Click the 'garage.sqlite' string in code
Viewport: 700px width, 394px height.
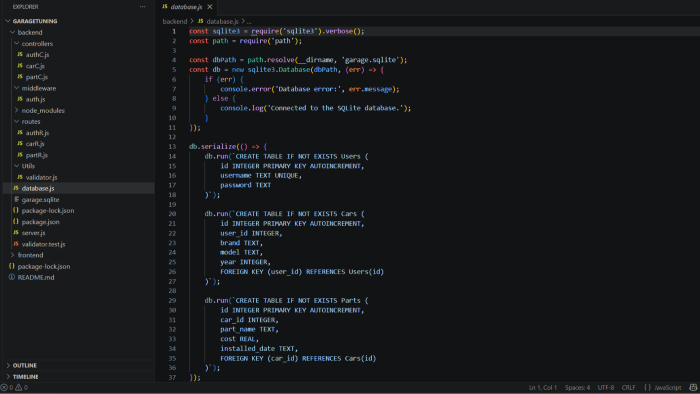point(370,60)
